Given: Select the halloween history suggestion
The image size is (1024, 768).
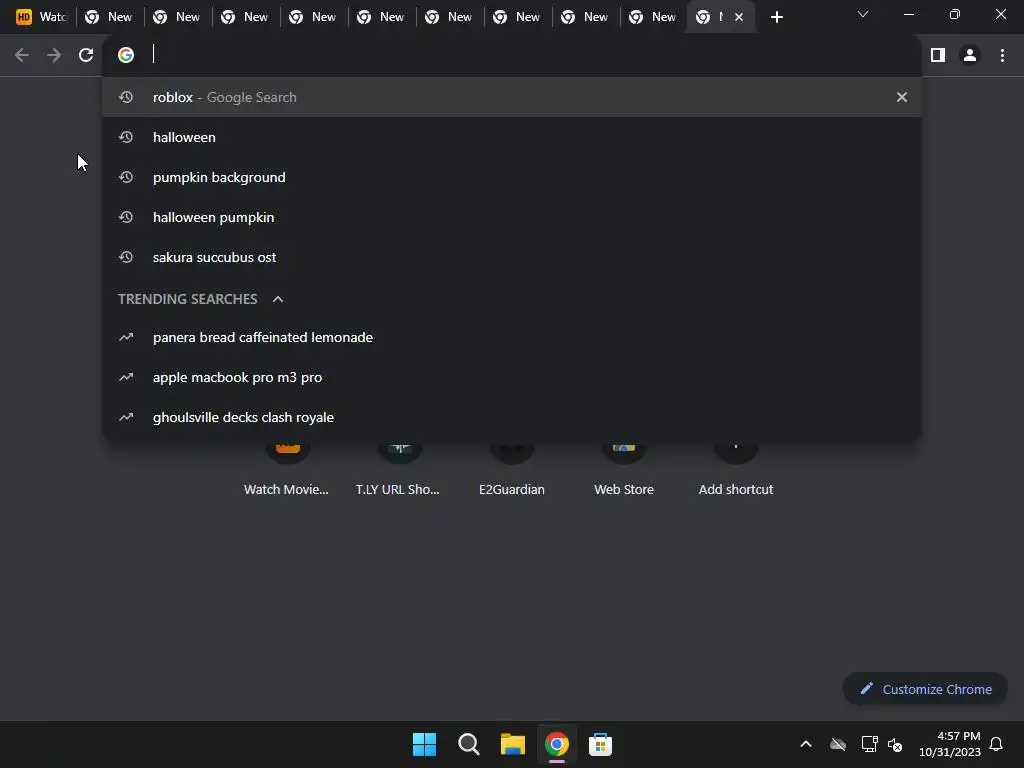Looking at the screenshot, I should click(511, 137).
